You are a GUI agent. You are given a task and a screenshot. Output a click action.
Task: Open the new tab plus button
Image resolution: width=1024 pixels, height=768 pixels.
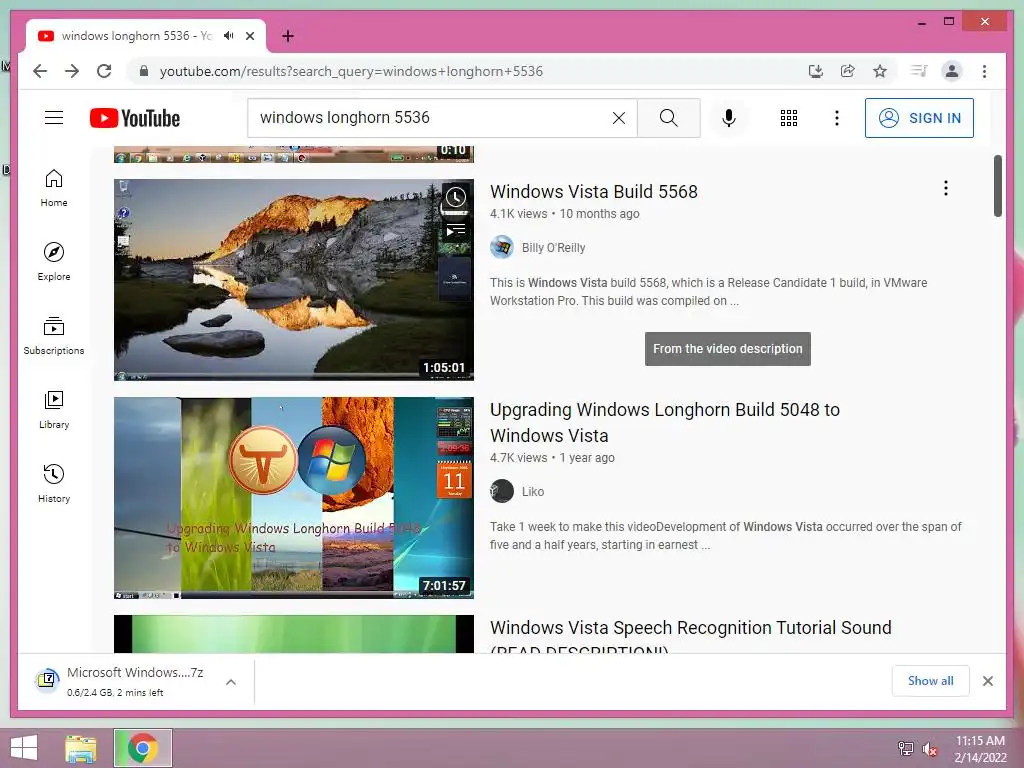tap(288, 36)
